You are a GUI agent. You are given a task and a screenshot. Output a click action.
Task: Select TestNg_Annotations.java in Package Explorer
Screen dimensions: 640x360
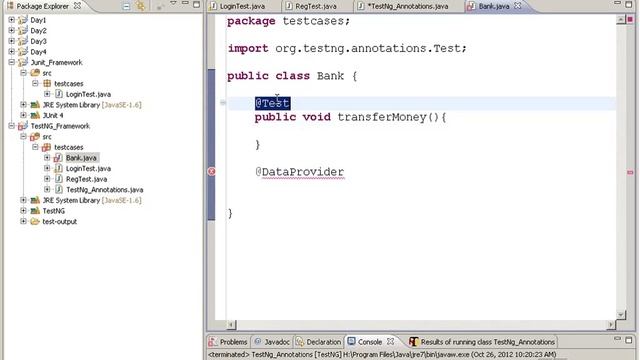(x=104, y=190)
